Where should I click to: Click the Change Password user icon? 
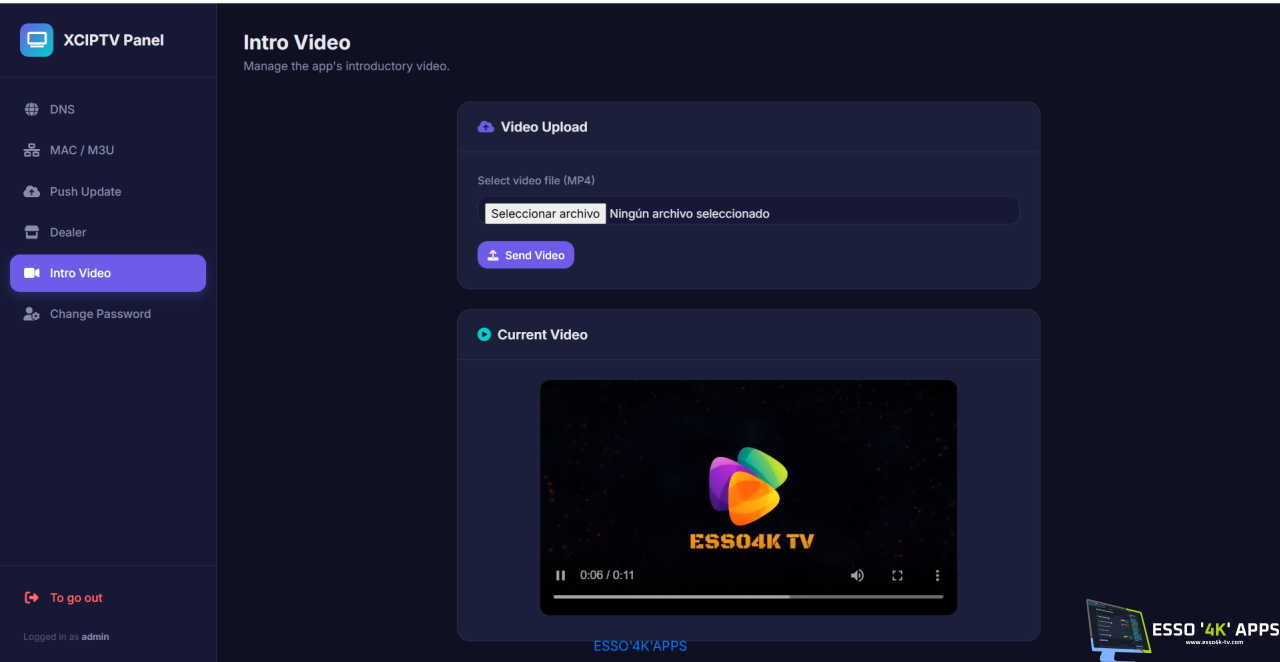point(32,314)
